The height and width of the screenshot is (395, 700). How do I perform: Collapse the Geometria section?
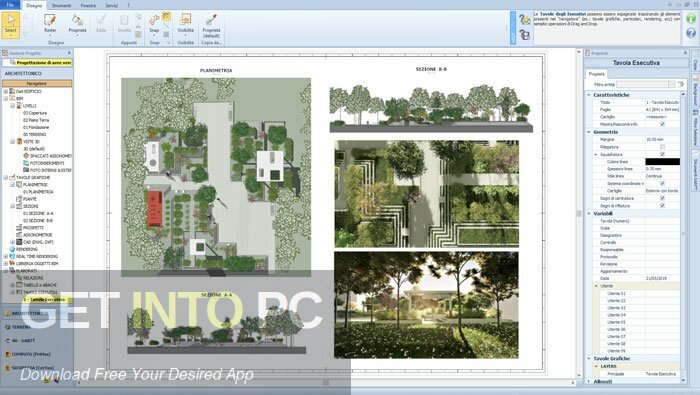click(589, 132)
